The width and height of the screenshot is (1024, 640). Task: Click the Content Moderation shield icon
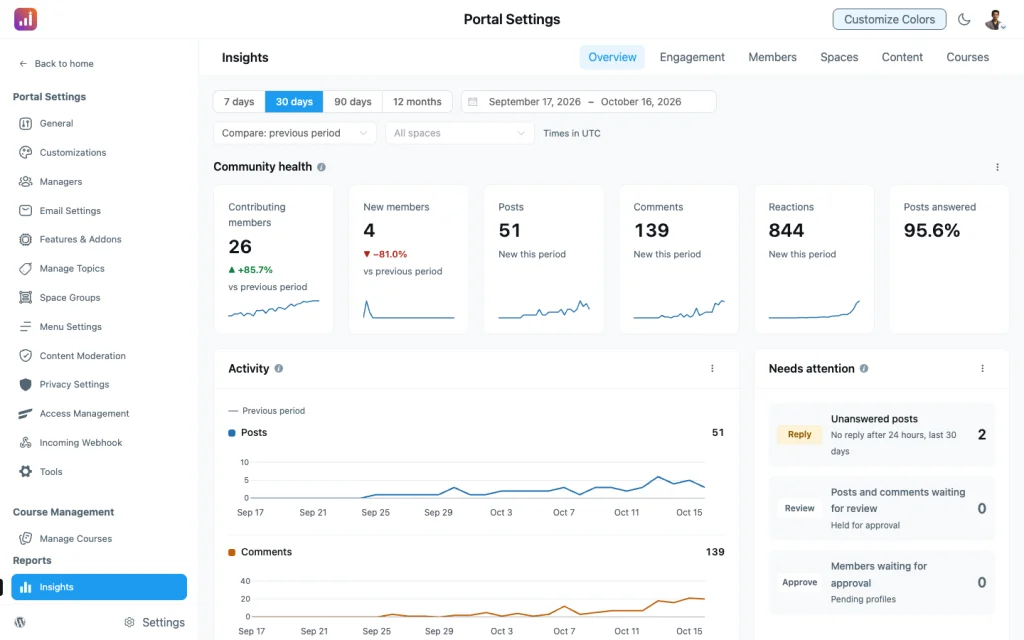pyautogui.click(x=25, y=356)
